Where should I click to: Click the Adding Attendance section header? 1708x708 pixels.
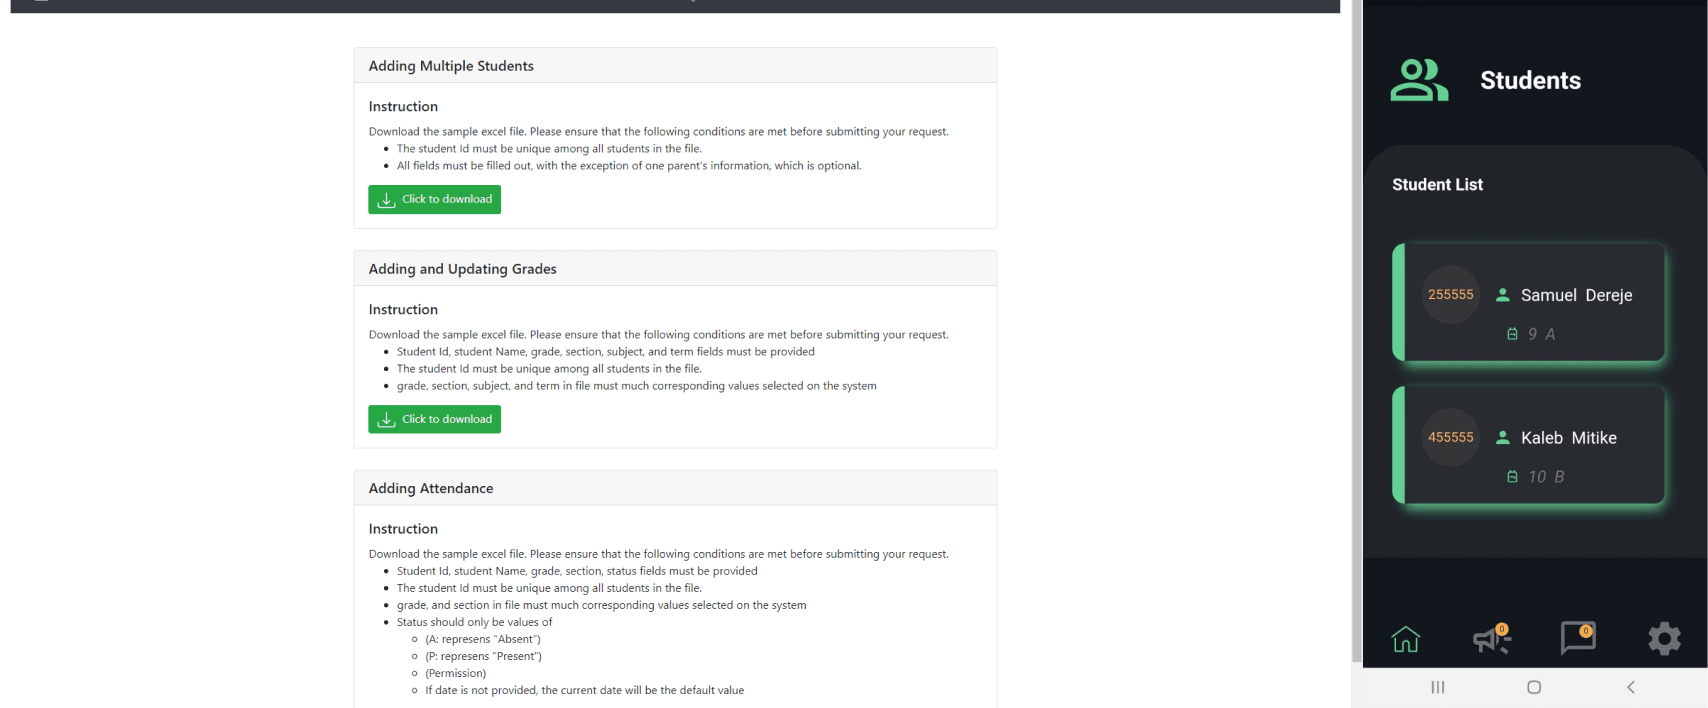[675, 488]
